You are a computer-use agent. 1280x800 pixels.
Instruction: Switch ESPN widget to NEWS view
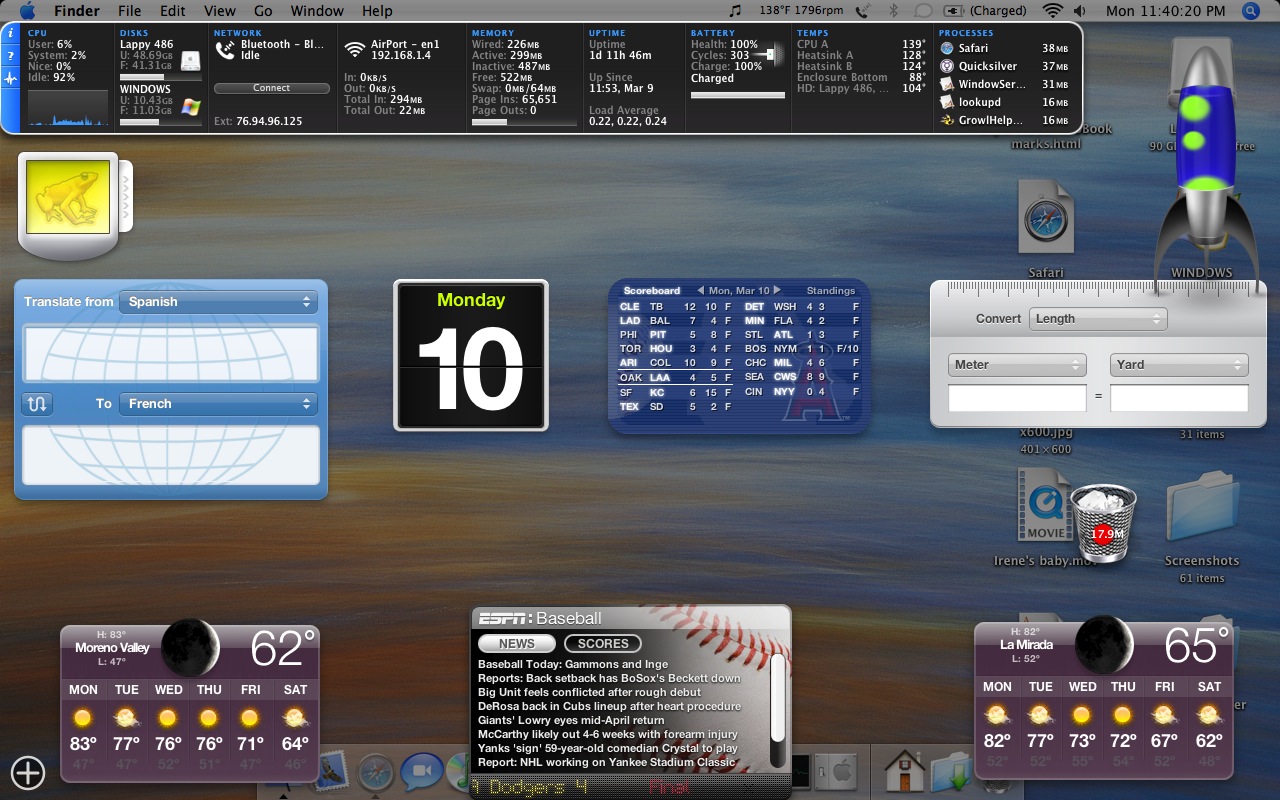[x=517, y=644]
